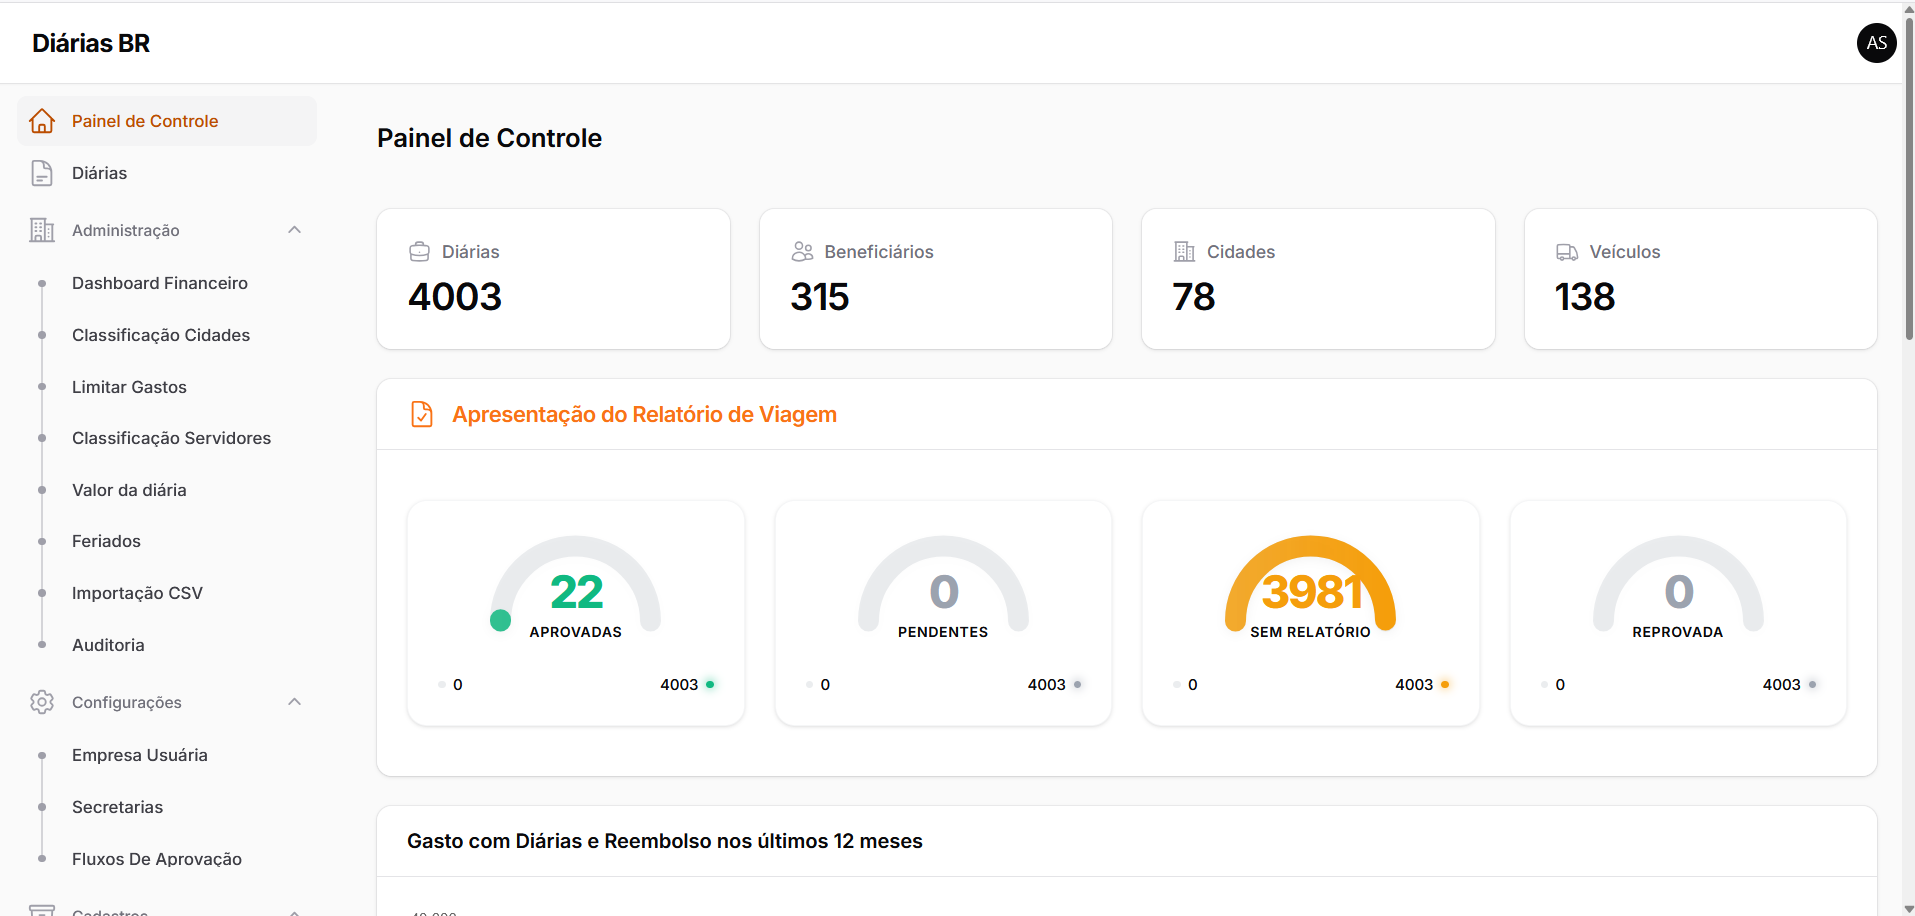Open Fluxos De Aprovação
This screenshot has width=1915, height=916.
click(157, 859)
